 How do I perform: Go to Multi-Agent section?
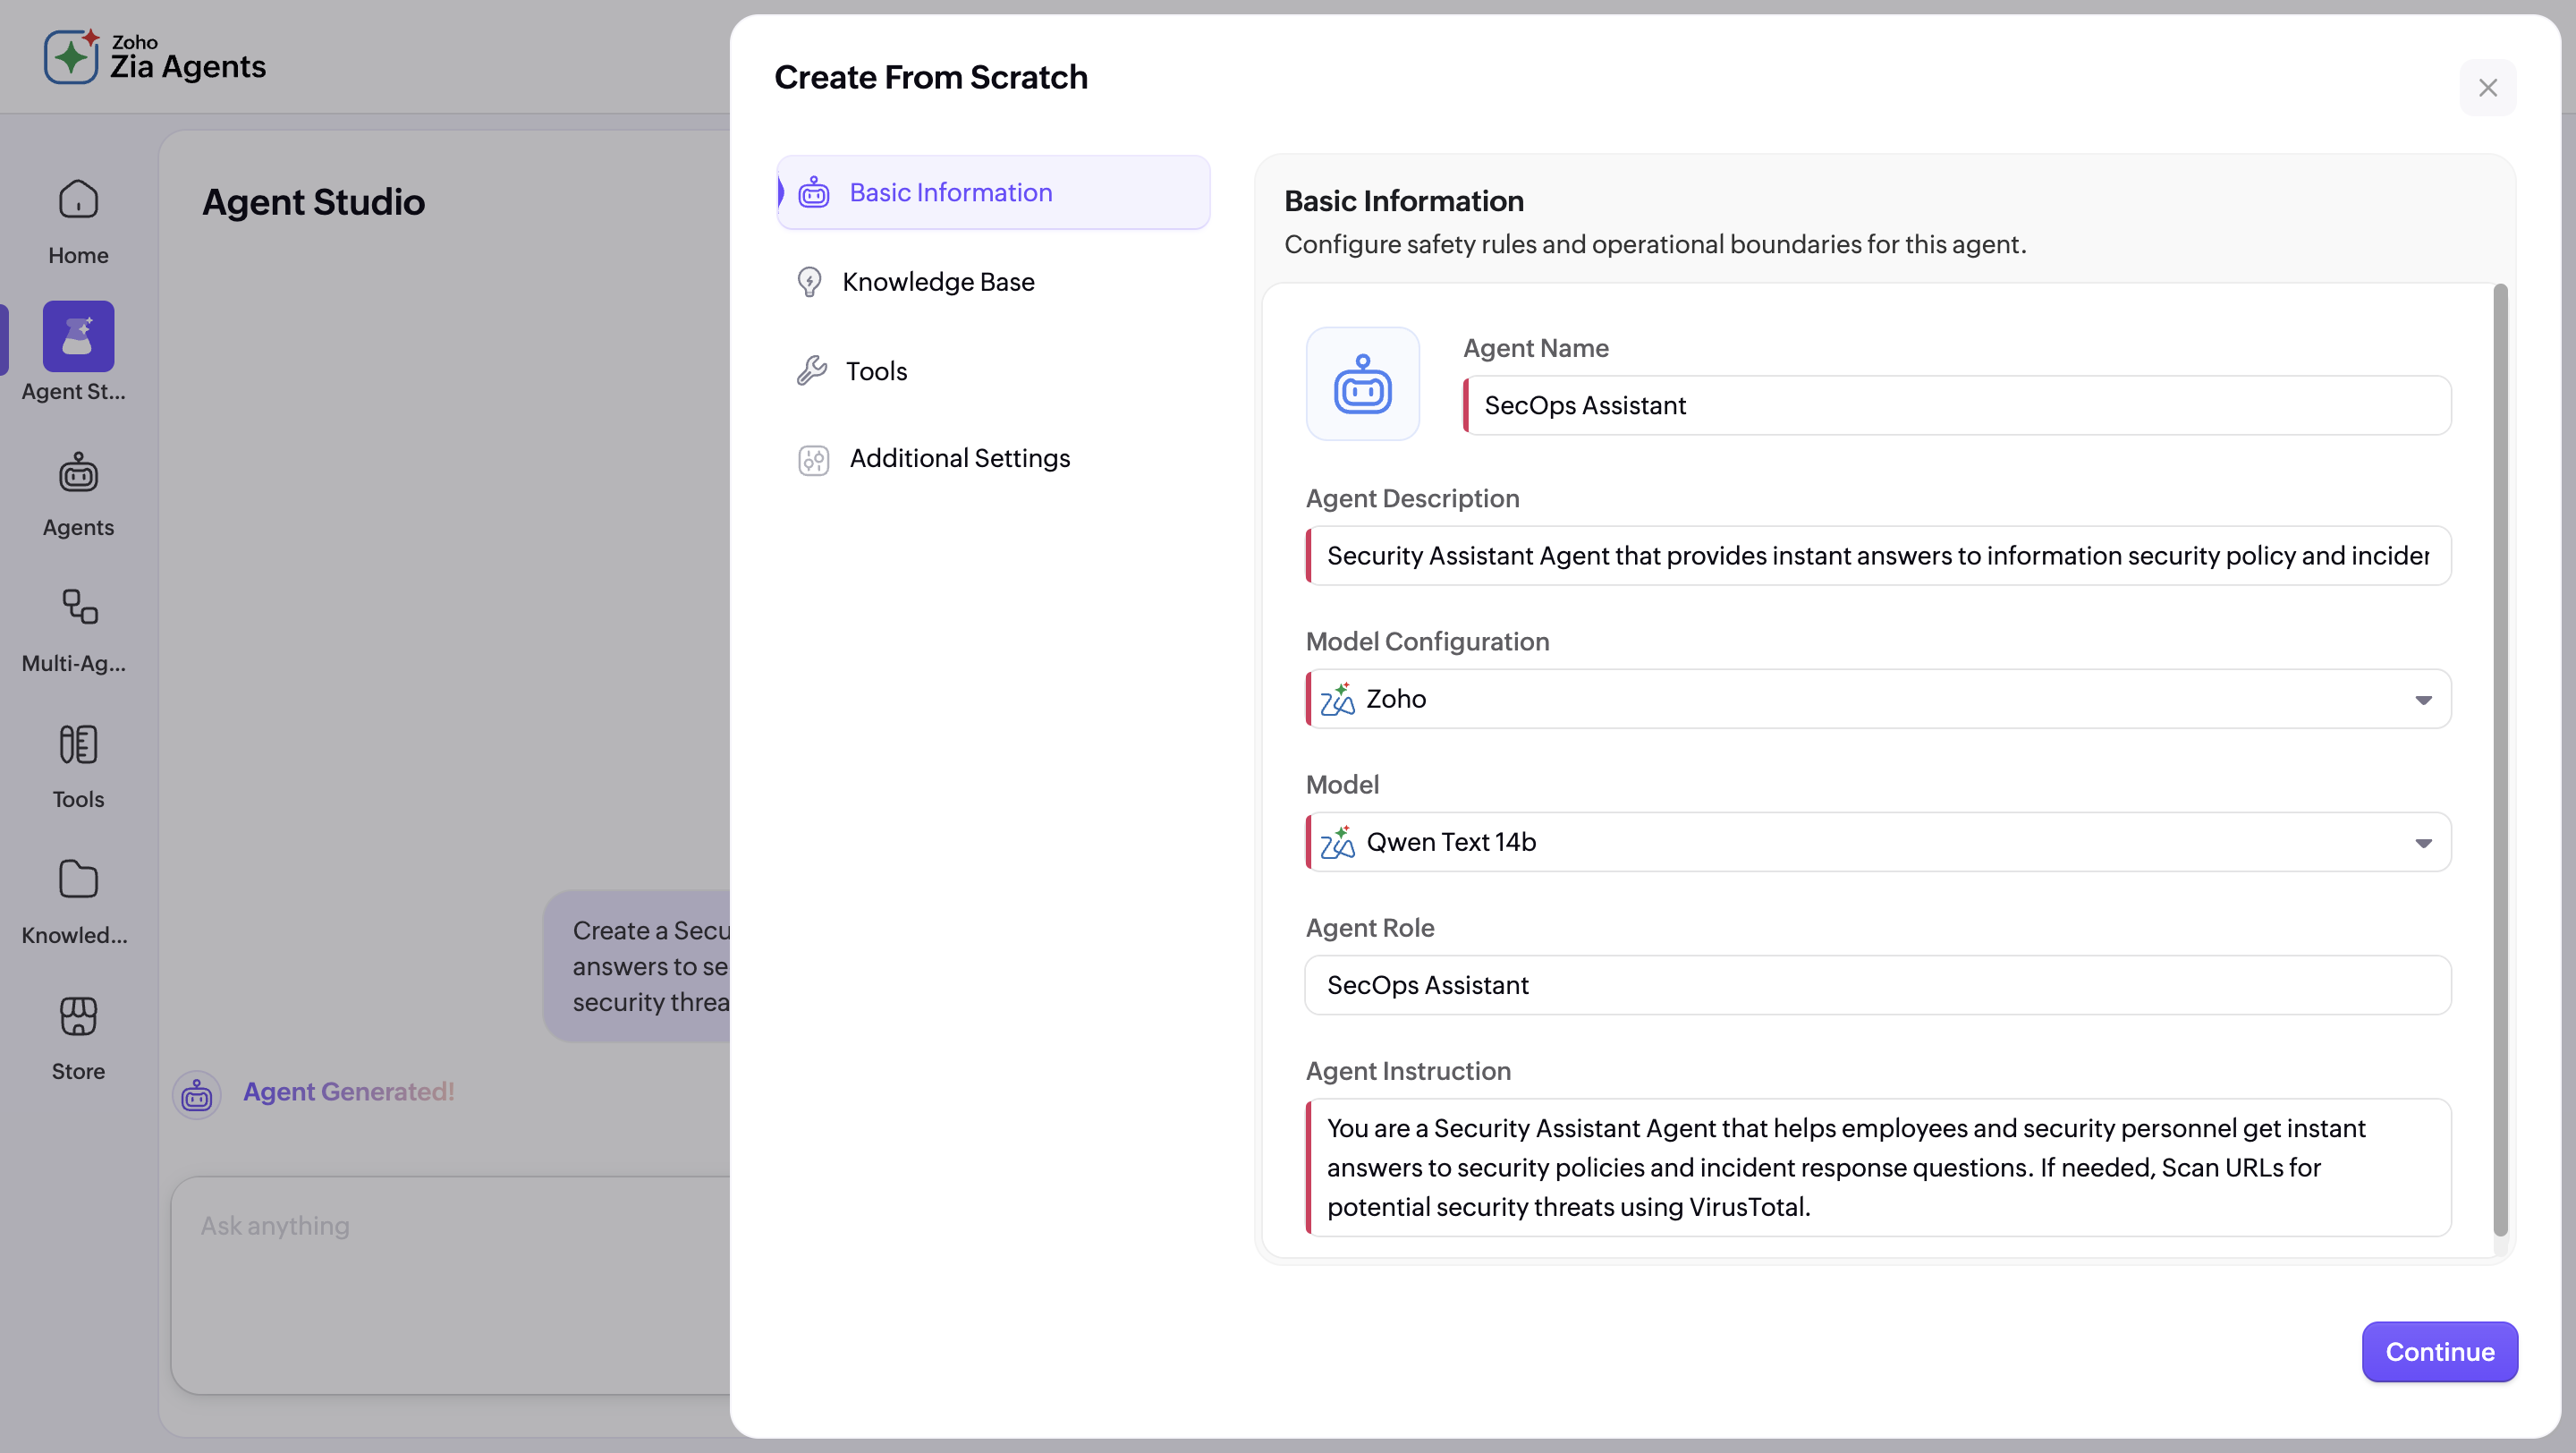tap(77, 630)
